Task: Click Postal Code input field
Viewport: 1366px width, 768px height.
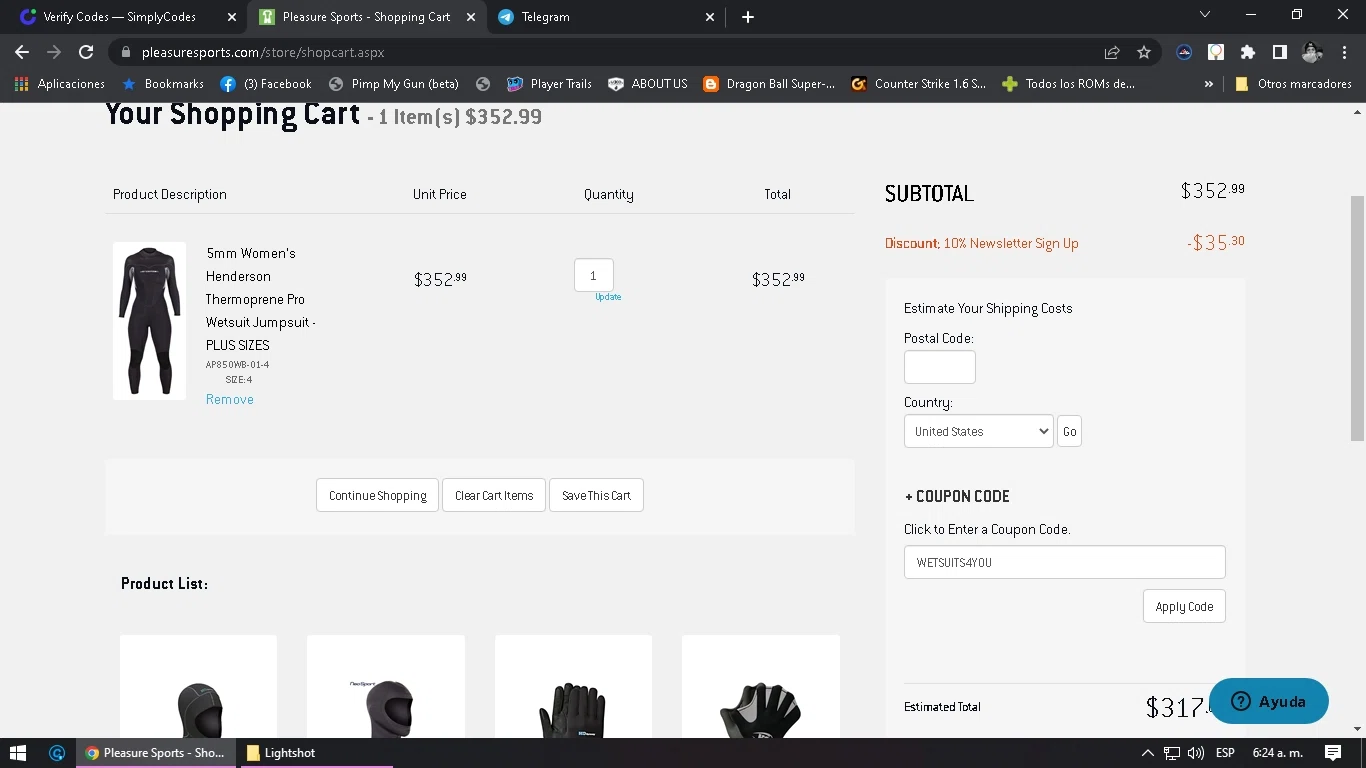Action: coord(940,367)
